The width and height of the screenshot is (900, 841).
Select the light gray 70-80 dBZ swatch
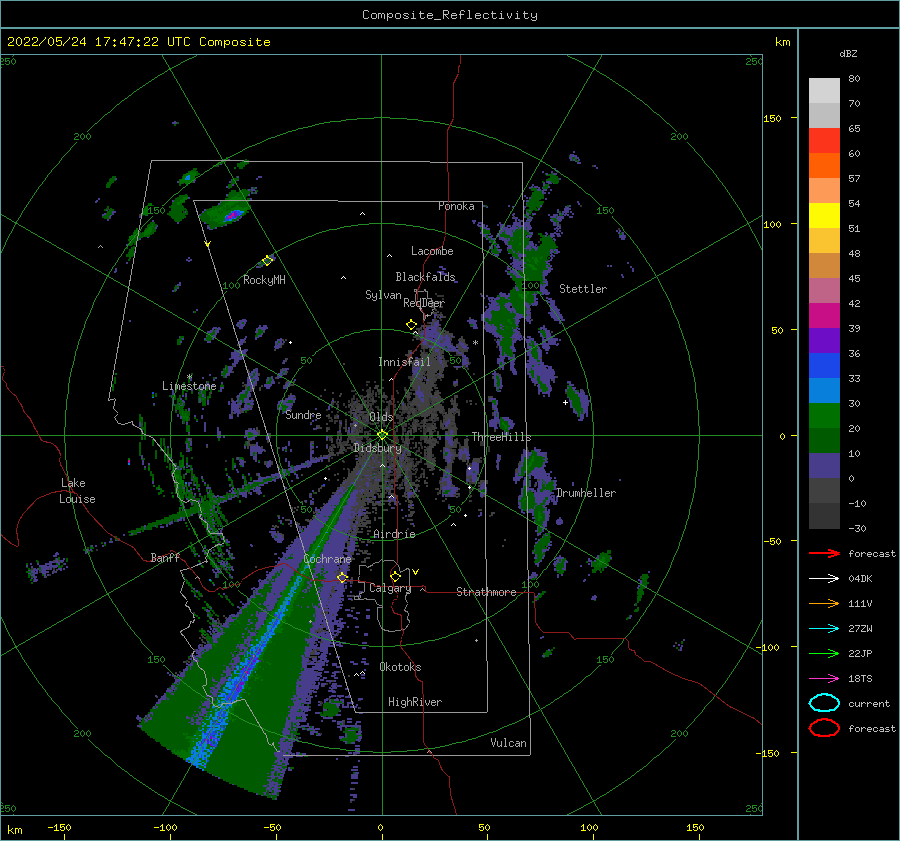pyautogui.click(x=824, y=91)
